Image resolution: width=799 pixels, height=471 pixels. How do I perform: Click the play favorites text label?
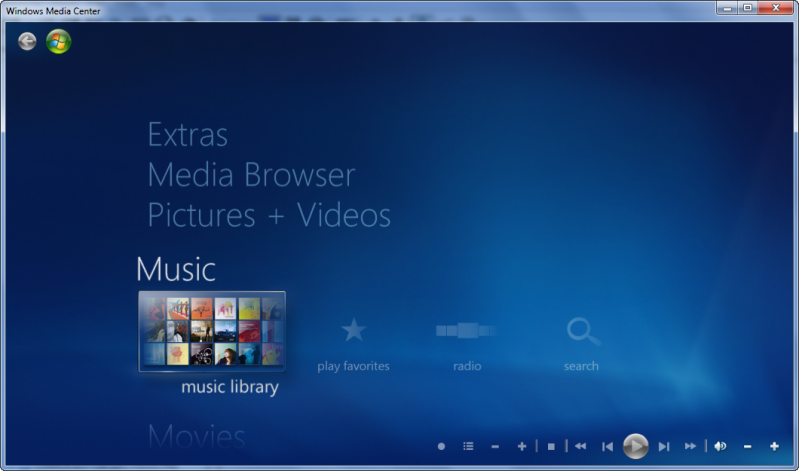(353, 366)
